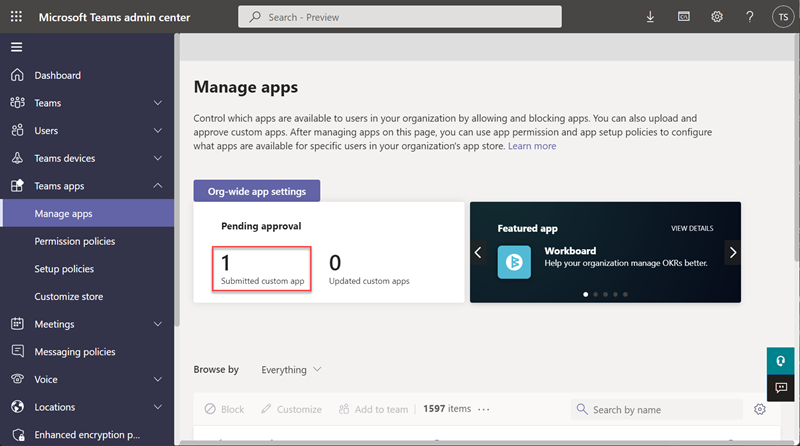Open the app launcher waffle icon

[x=16, y=16]
